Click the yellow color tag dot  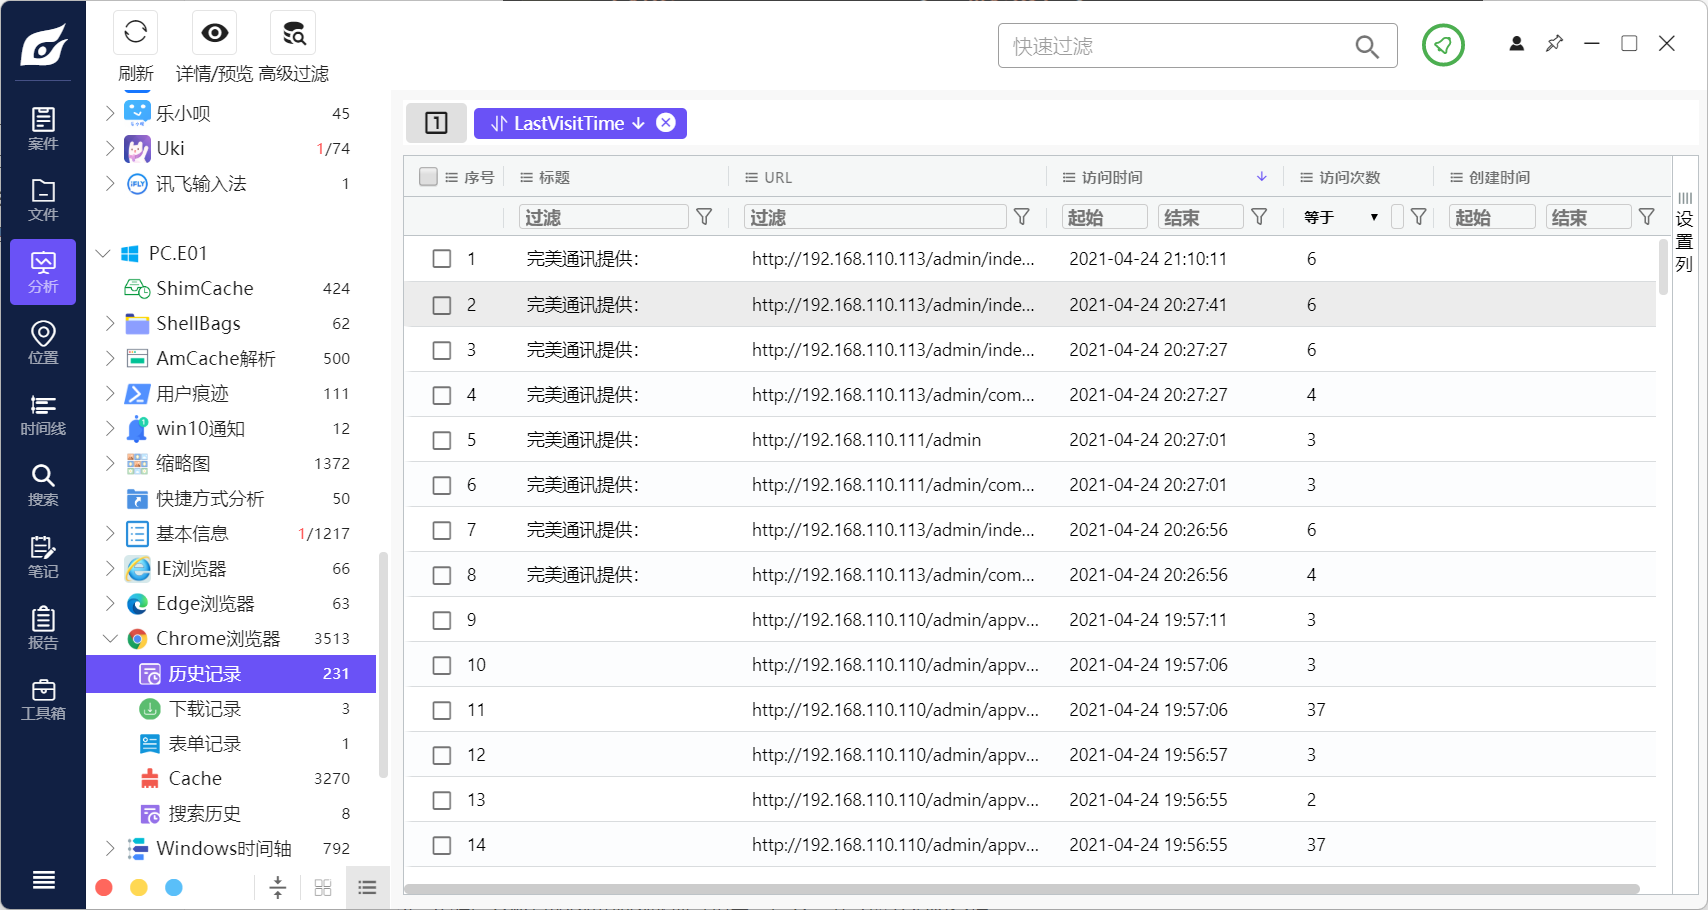(x=139, y=887)
